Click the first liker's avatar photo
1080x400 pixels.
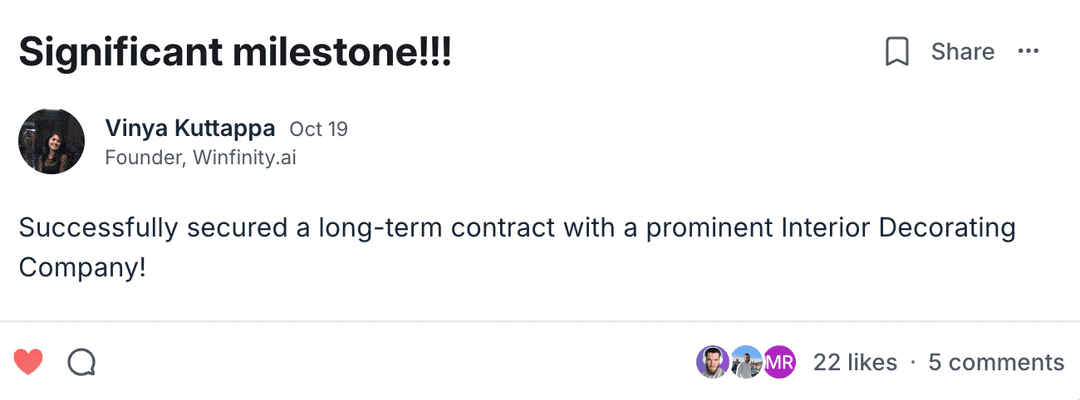tap(712, 362)
